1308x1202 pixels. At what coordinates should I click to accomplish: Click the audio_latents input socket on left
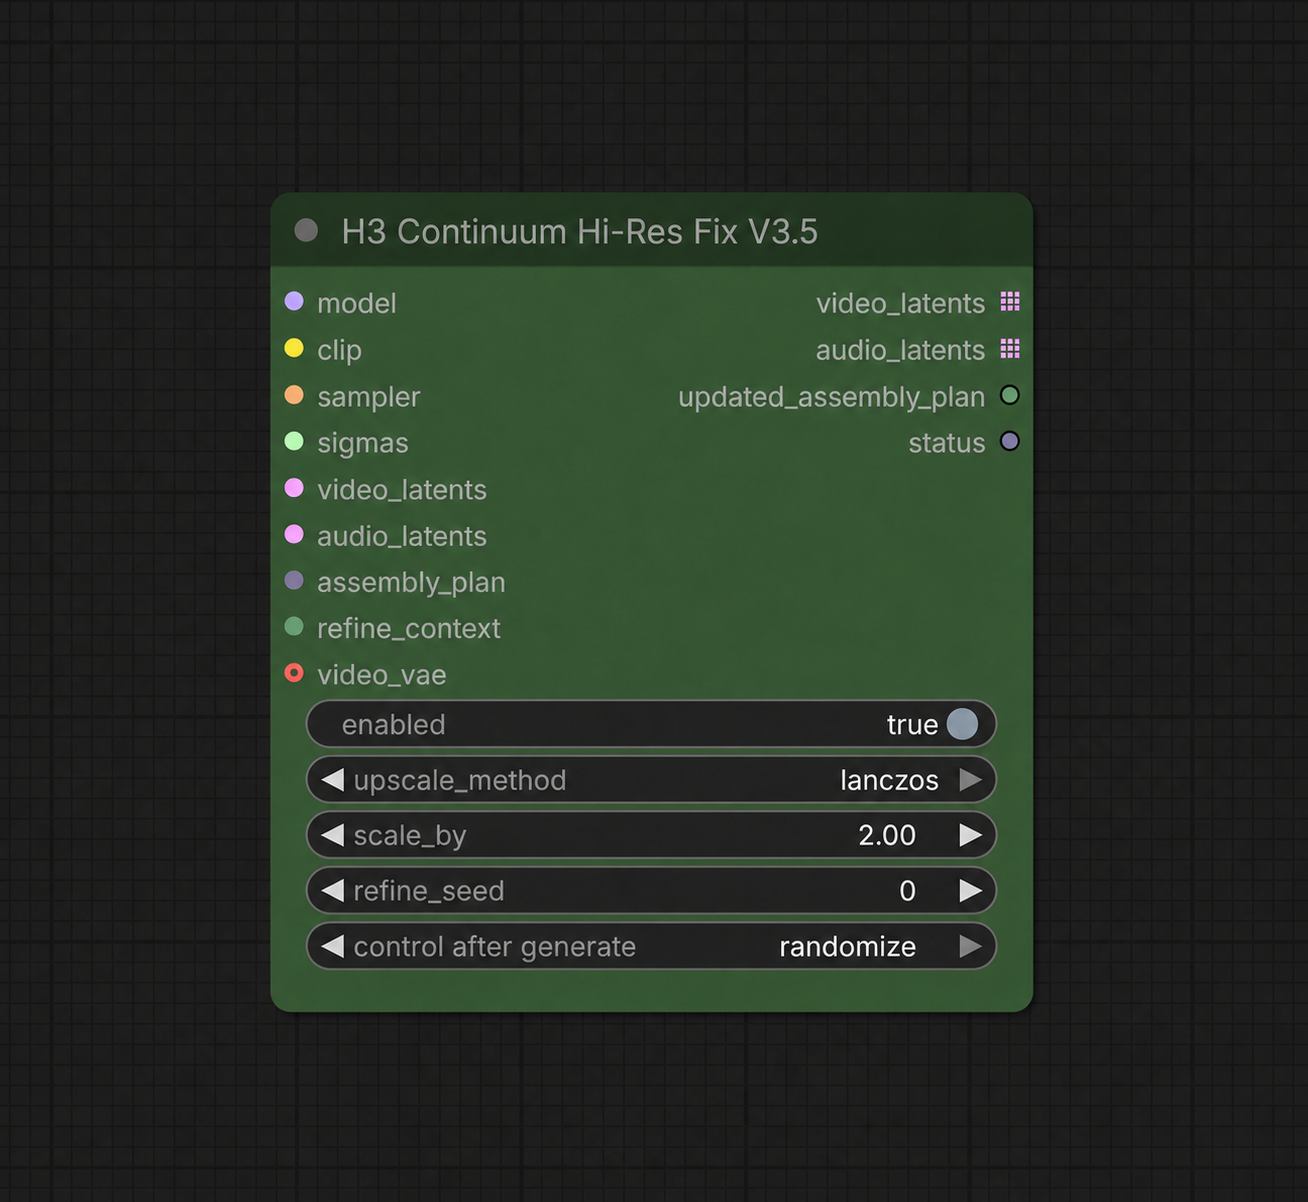(294, 534)
